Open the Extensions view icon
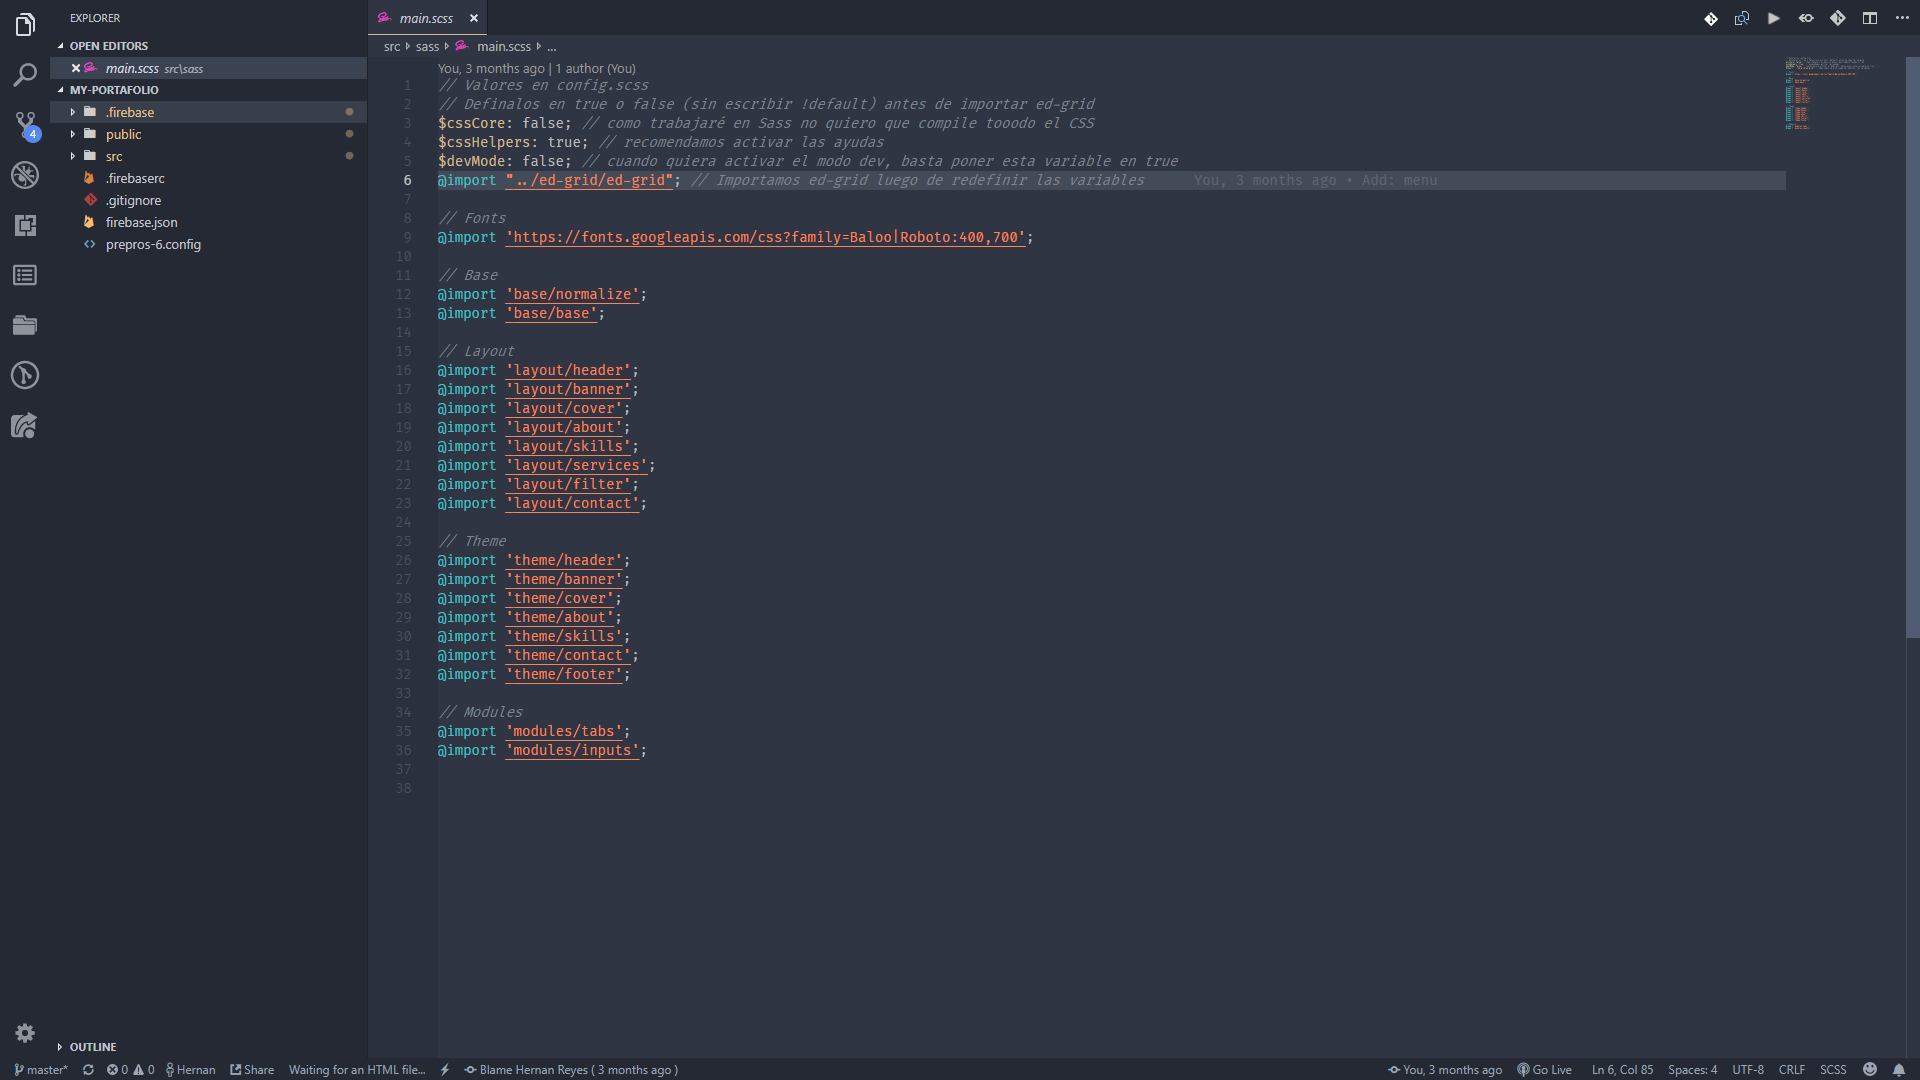Screen dimensions: 1920x1080 pyautogui.click(x=25, y=225)
